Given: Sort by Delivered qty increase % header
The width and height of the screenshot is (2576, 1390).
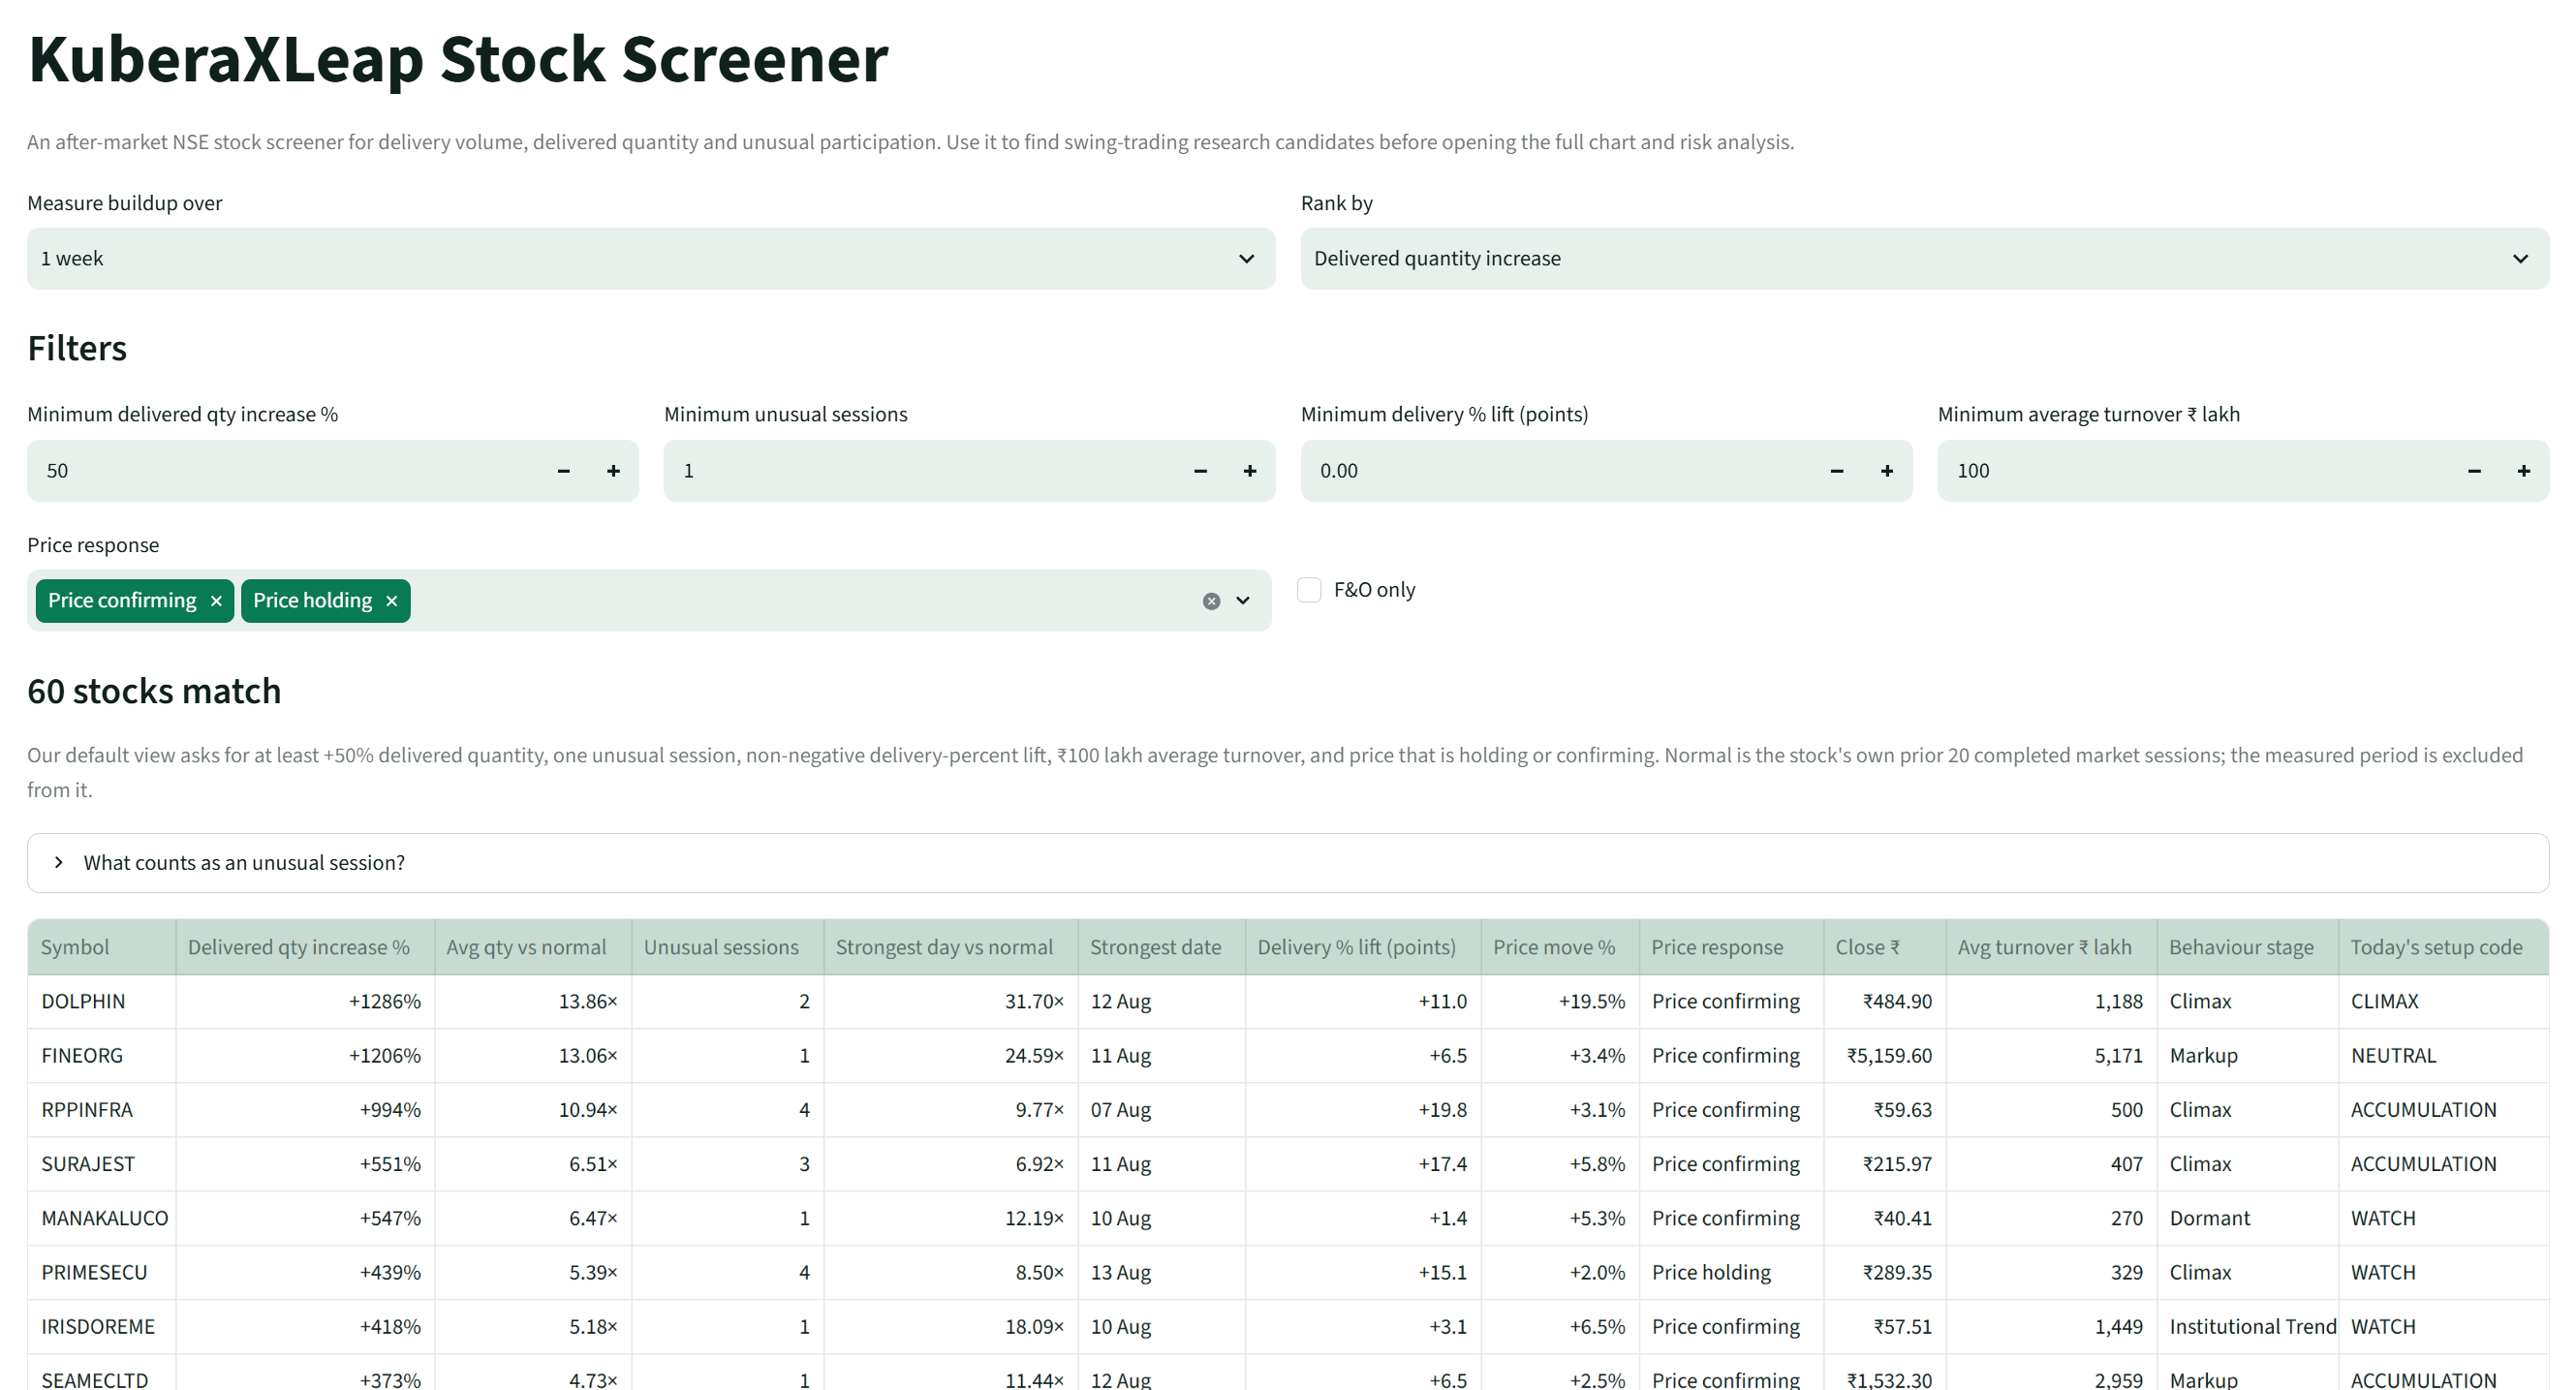Looking at the screenshot, I should (x=305, y=947).
